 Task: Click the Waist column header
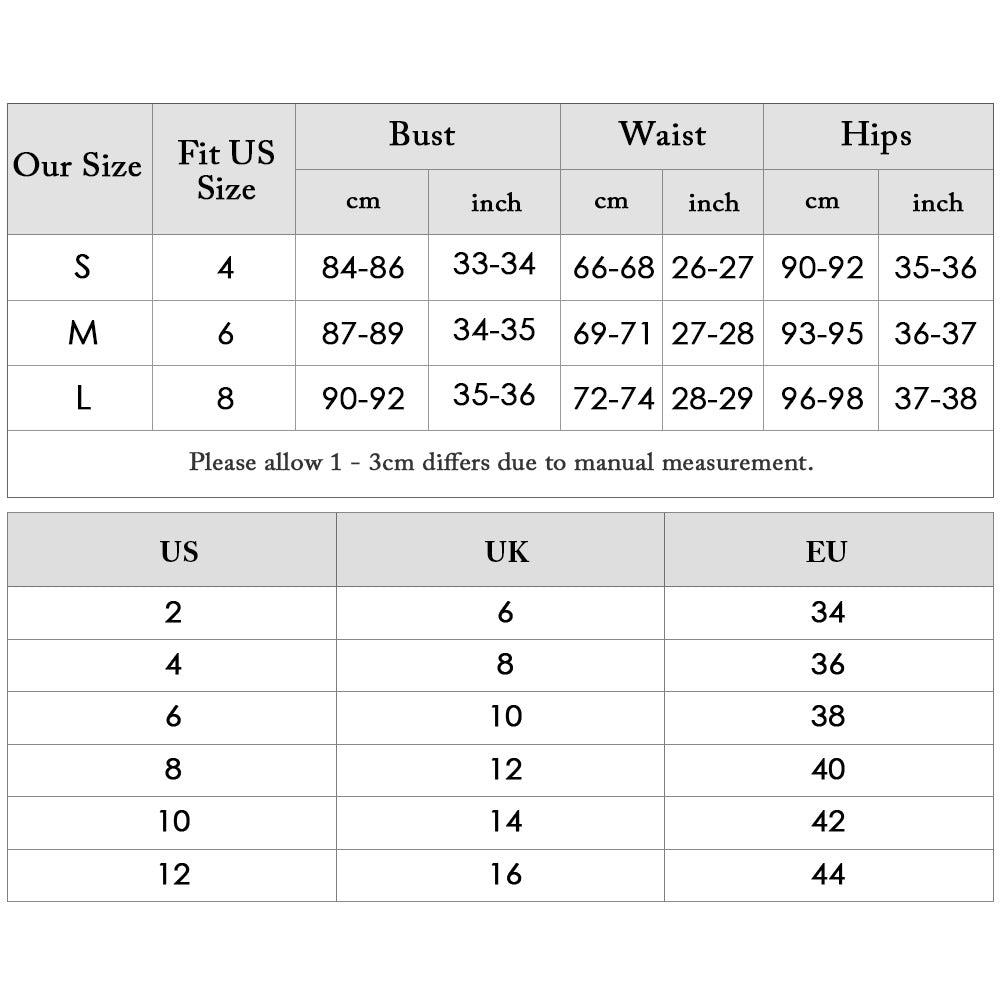(x=661, y=135)
